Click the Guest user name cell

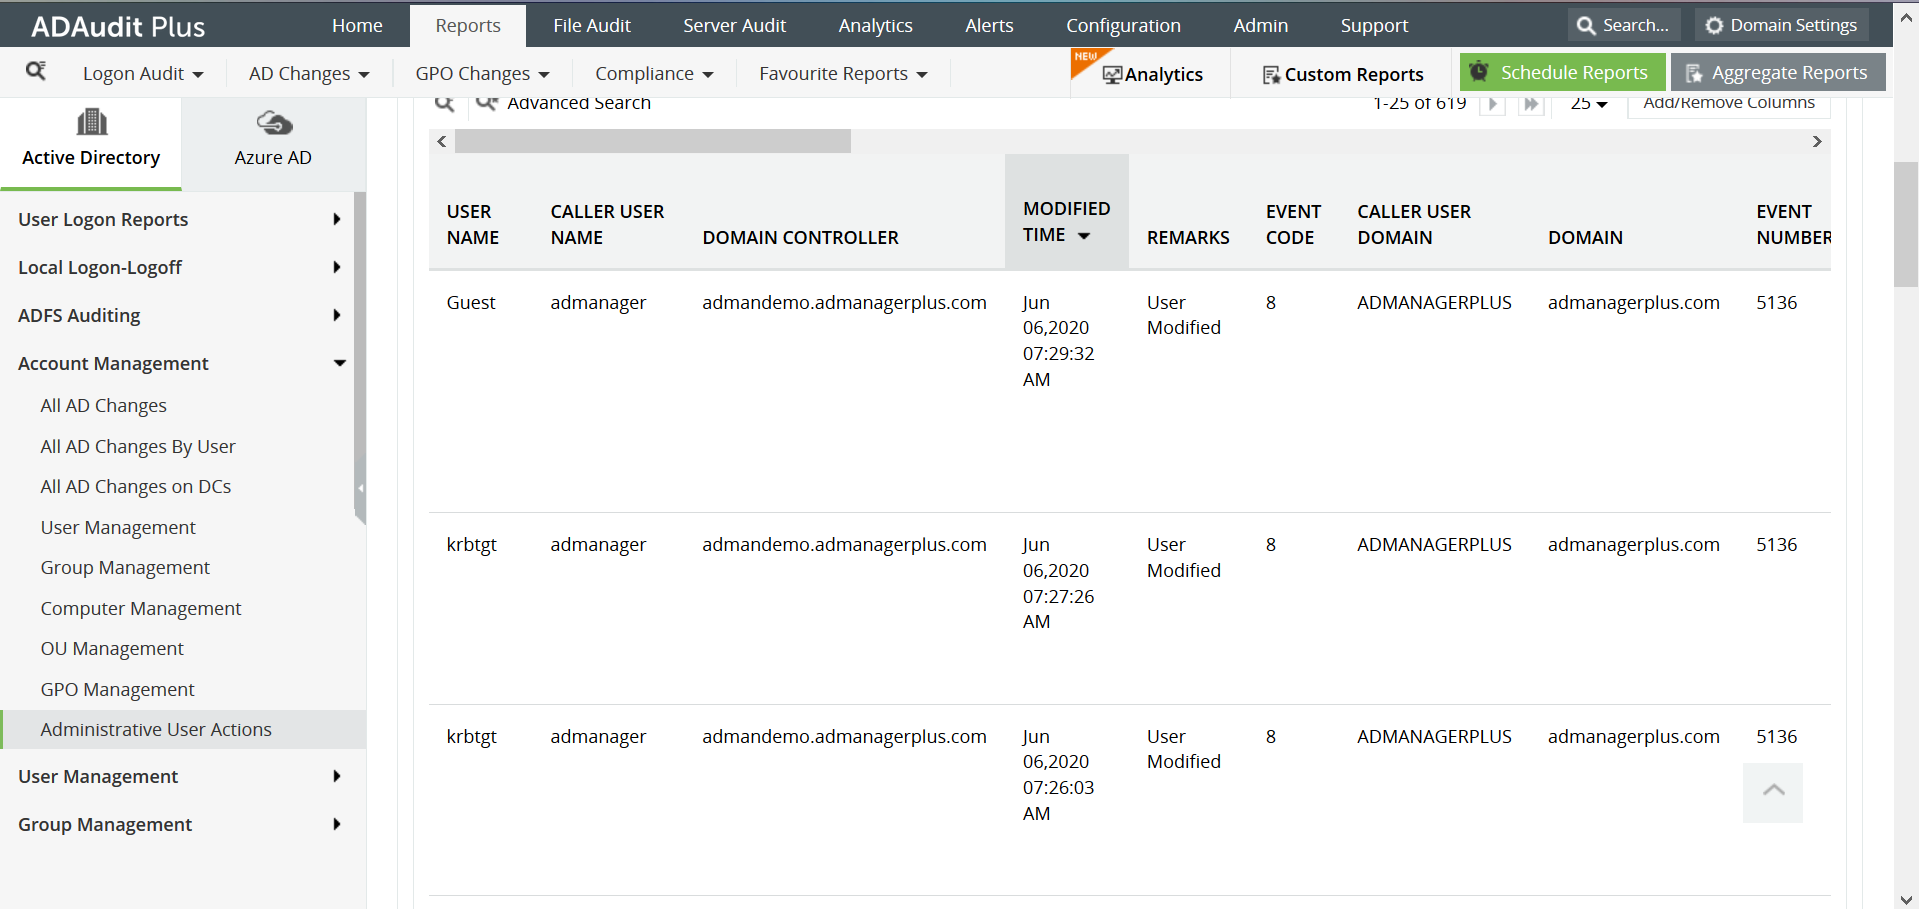tap(471, 303)
